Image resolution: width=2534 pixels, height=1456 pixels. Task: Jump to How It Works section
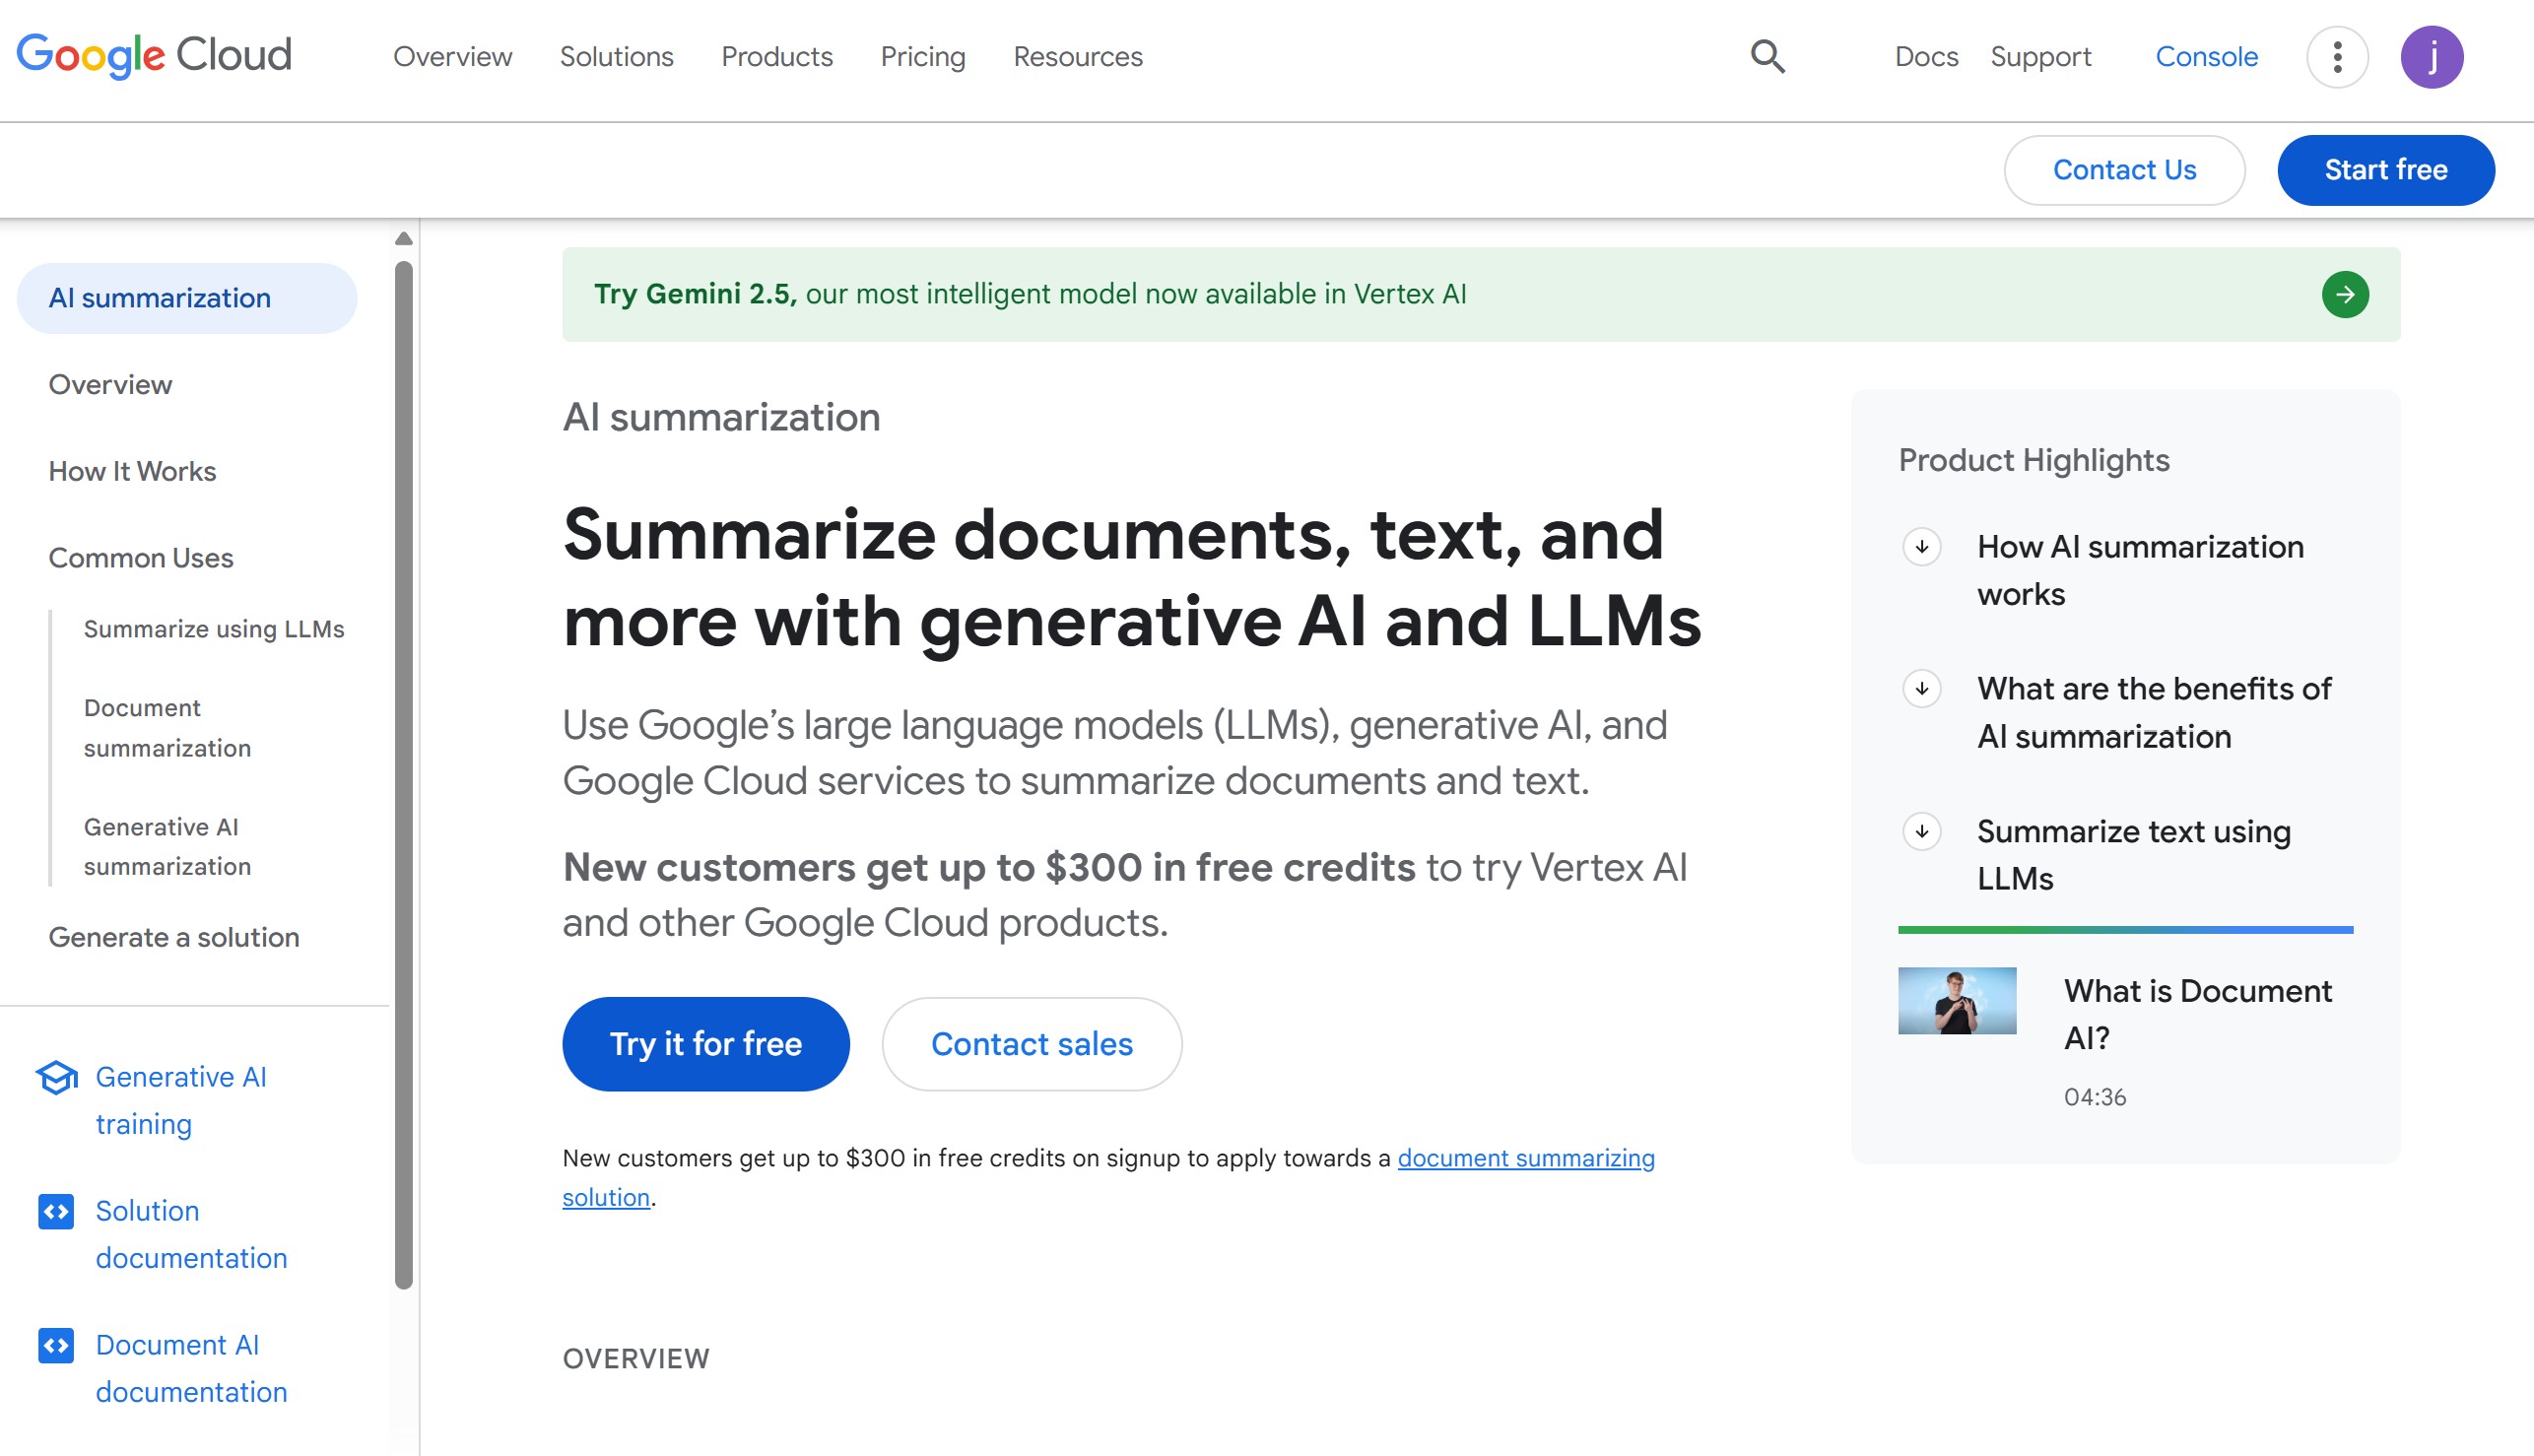[132, 471]
